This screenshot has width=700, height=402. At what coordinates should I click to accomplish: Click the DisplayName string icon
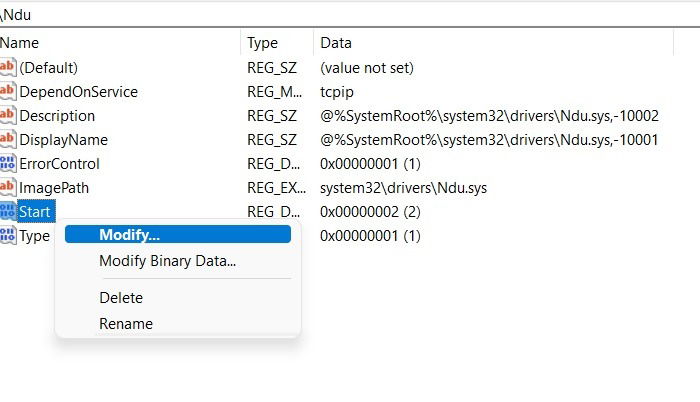(x=8, y=140)
